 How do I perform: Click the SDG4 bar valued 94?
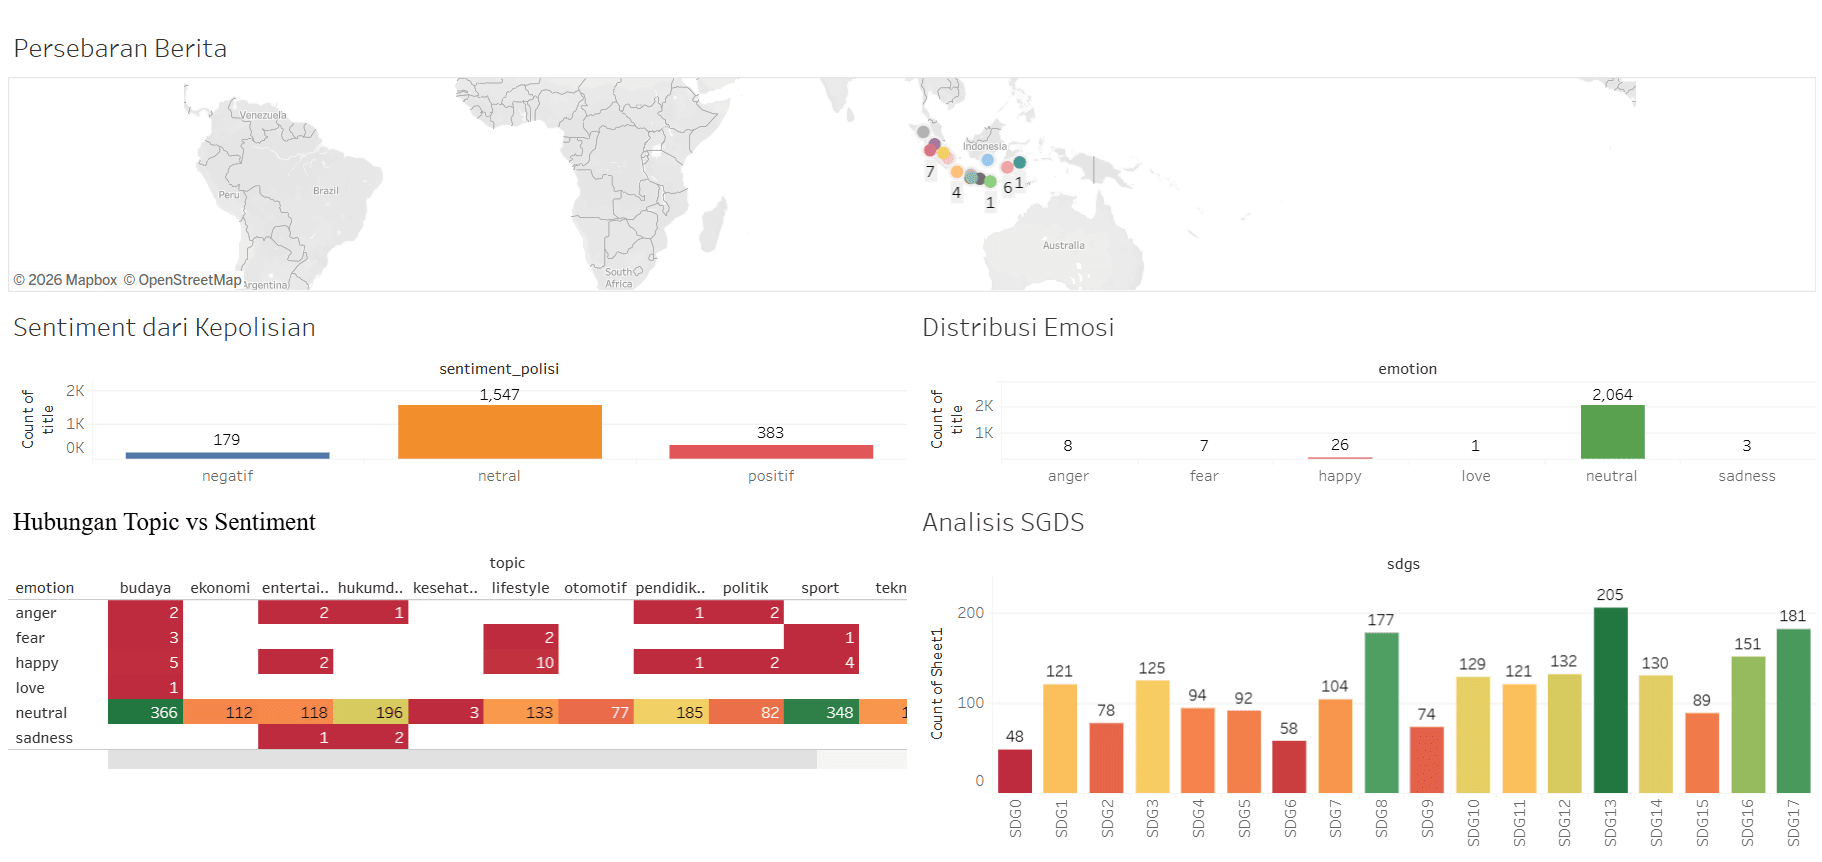tap(1198, 750)
